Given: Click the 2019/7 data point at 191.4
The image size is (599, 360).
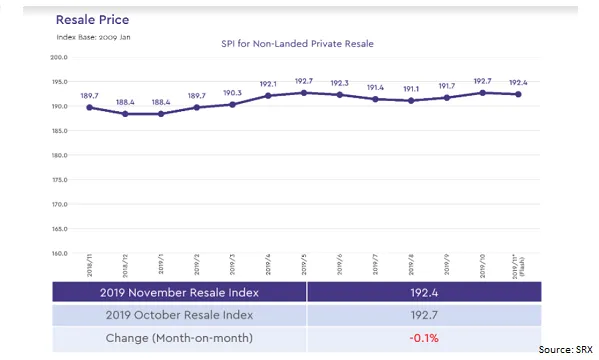Looking at the screenshot, I should (x=376, y=99).
